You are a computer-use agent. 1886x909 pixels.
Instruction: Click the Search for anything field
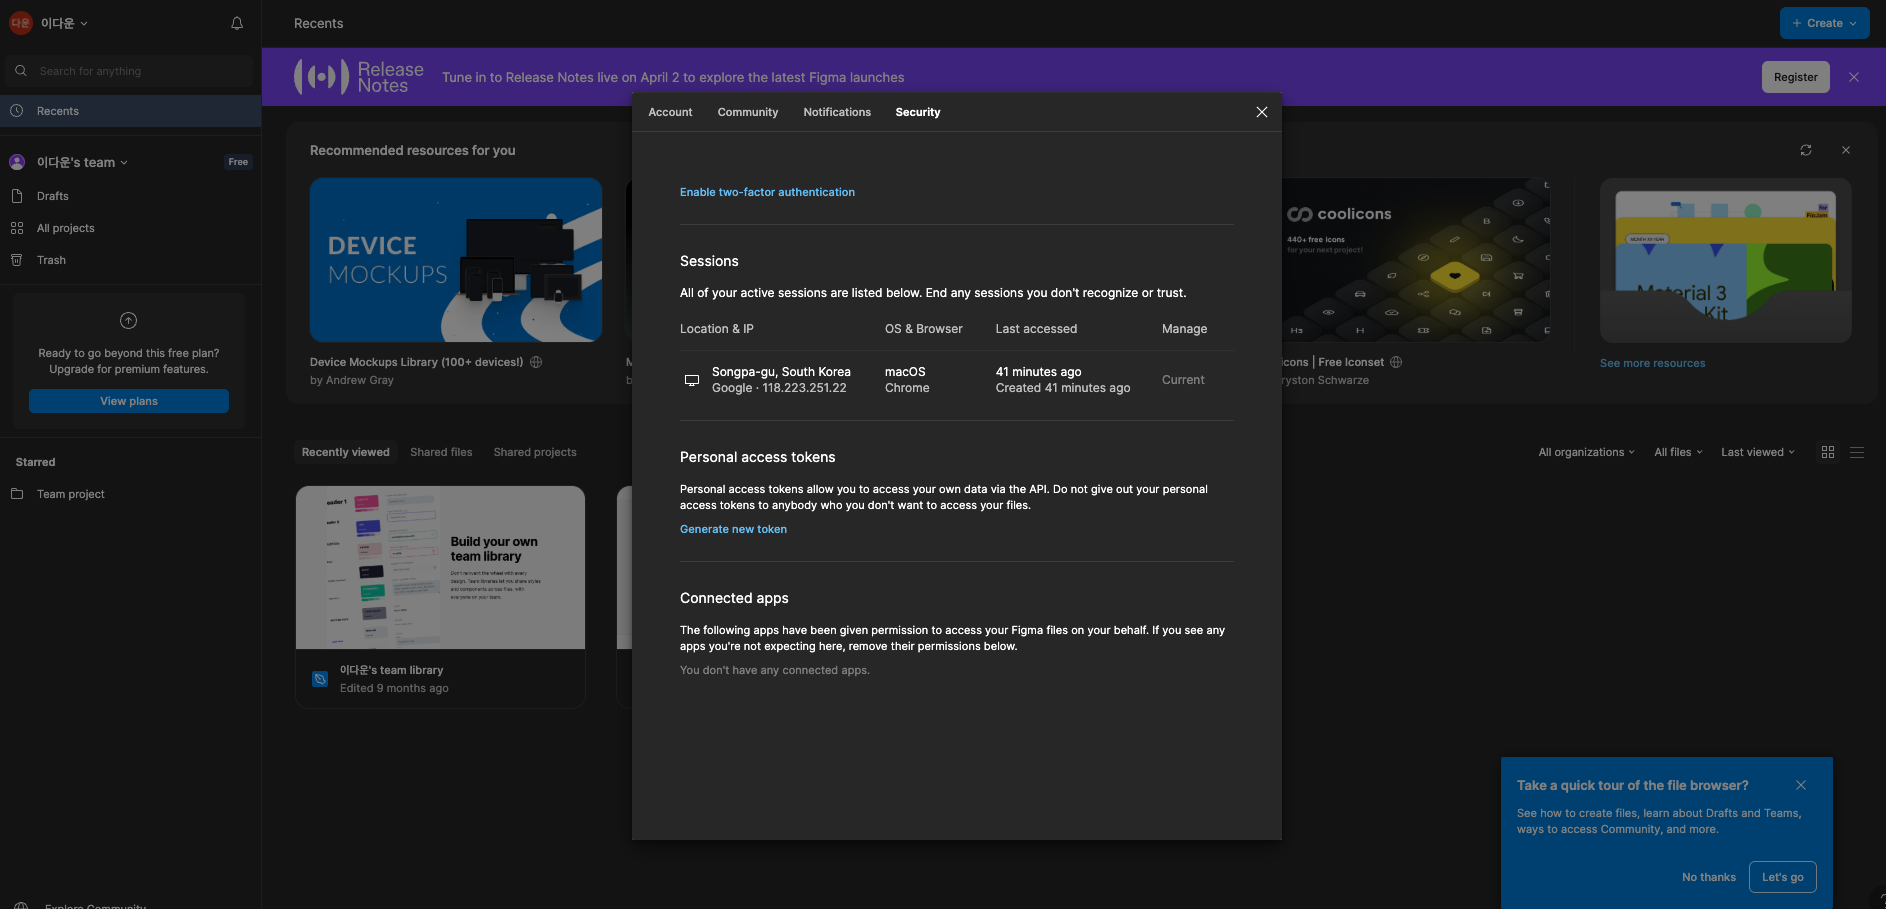(130, 71)
